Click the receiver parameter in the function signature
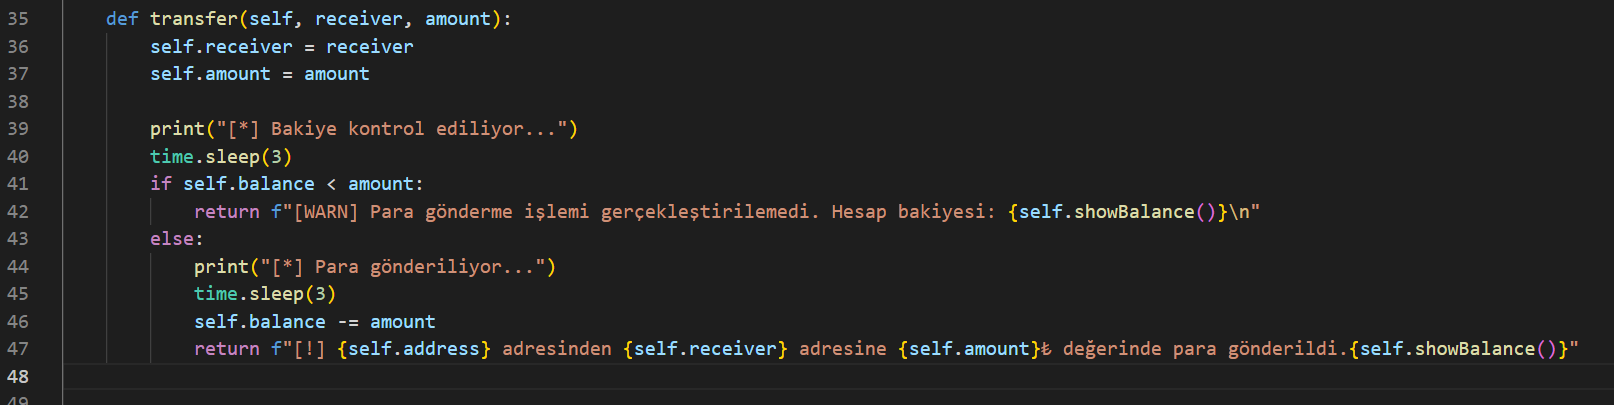Viewport: 1614px width, 405px height. [358, 19]
